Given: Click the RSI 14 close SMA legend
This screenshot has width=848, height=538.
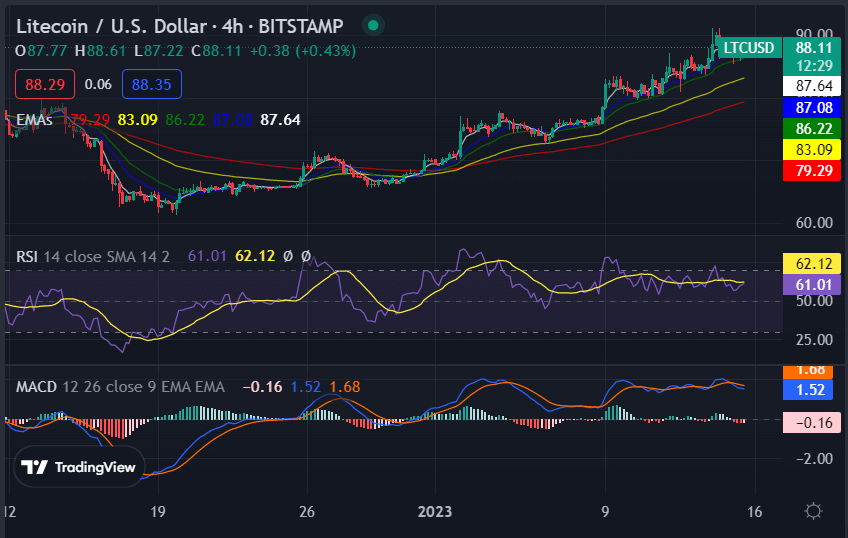Looking at the screenshot, I should click(x=92, y=256).
